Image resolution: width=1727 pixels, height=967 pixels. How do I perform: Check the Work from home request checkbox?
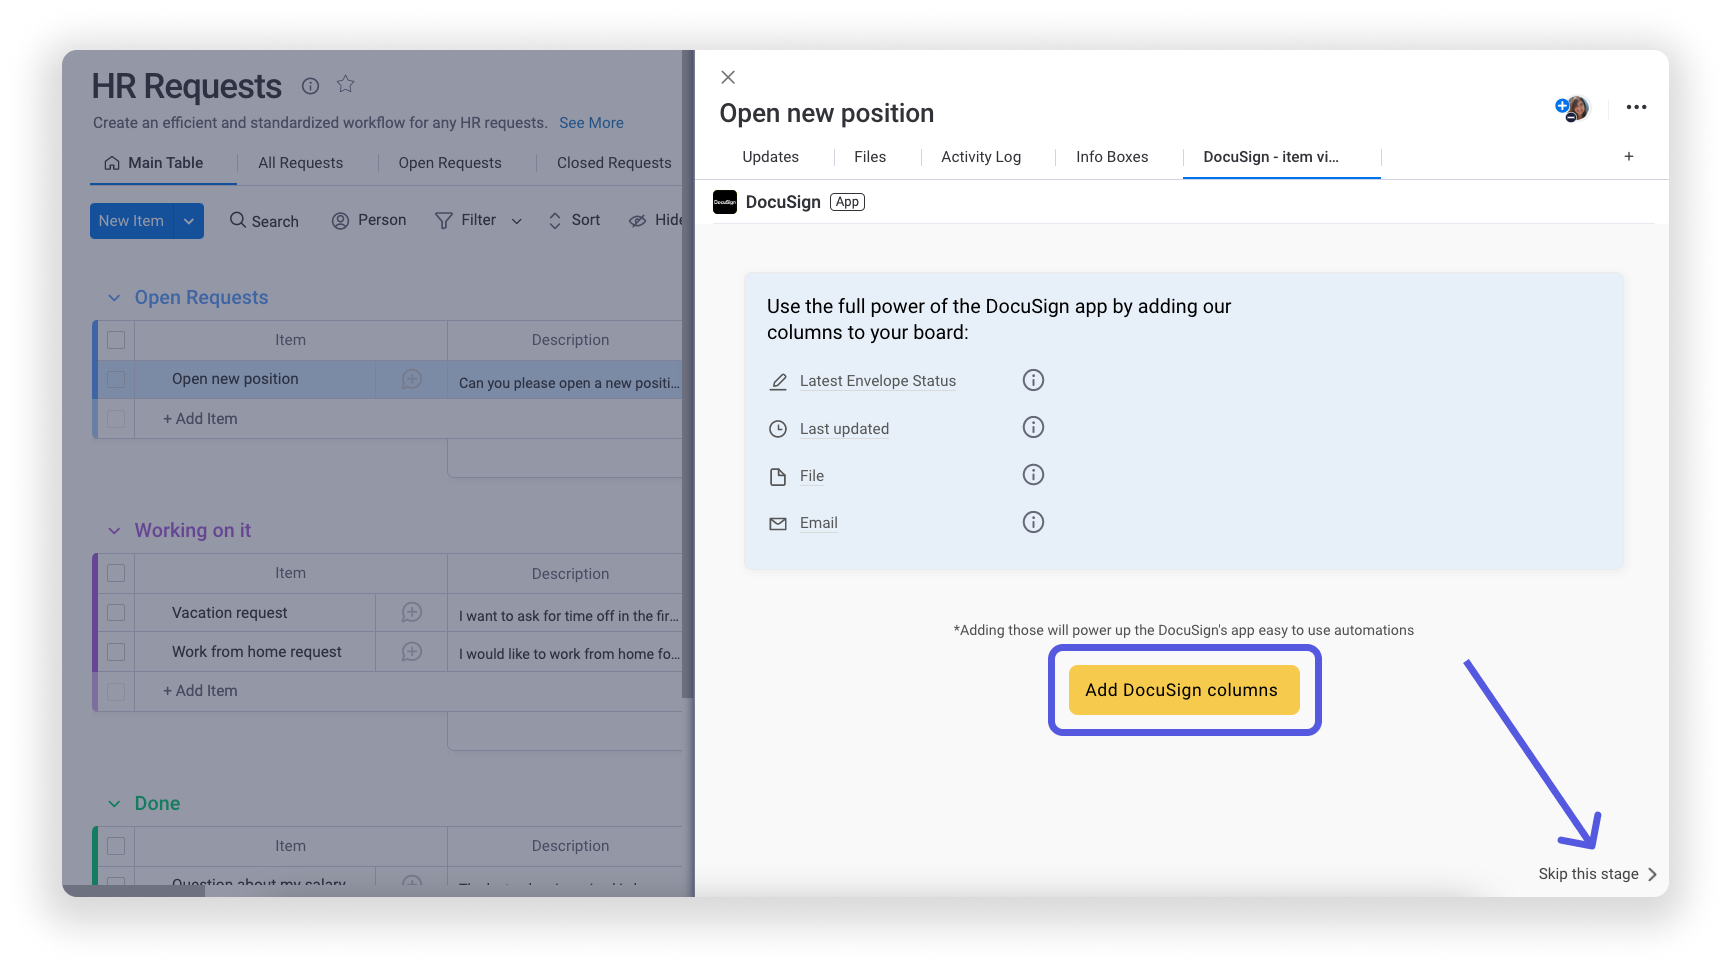coord(115,651)
